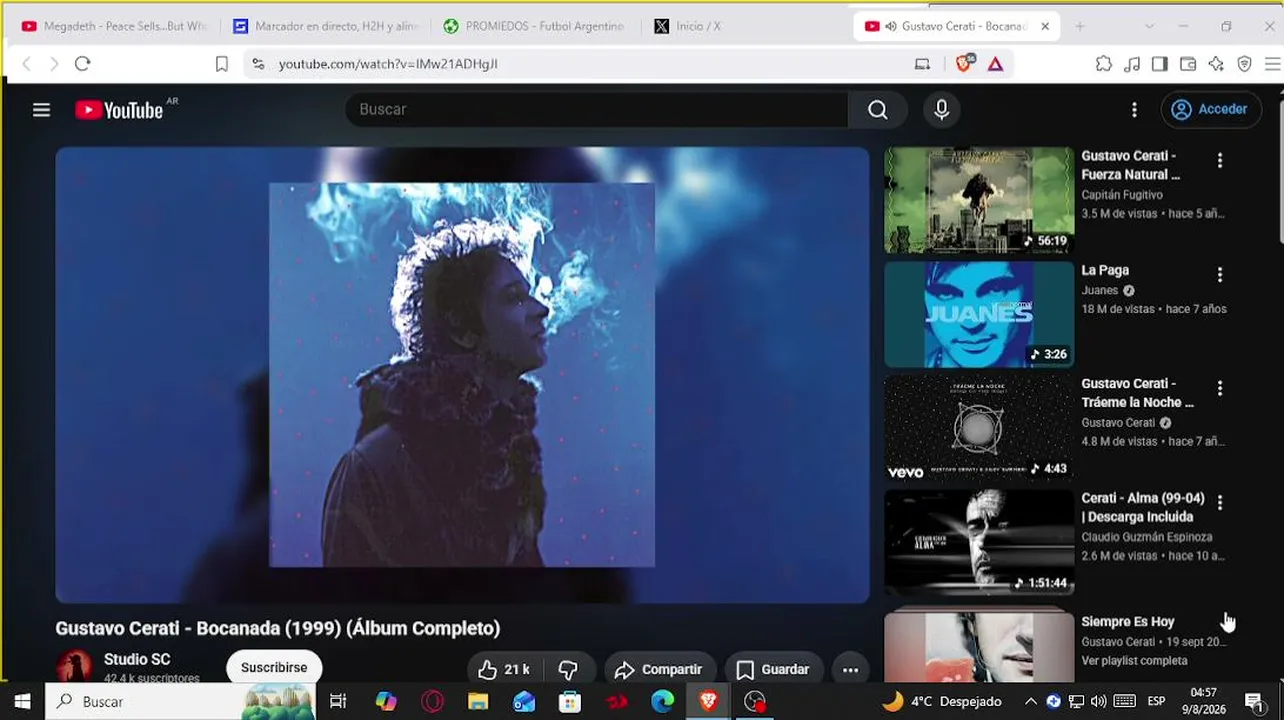Open a new browser tab
The height and width of the screenshot is (720, 1284).
point(1079,26)
